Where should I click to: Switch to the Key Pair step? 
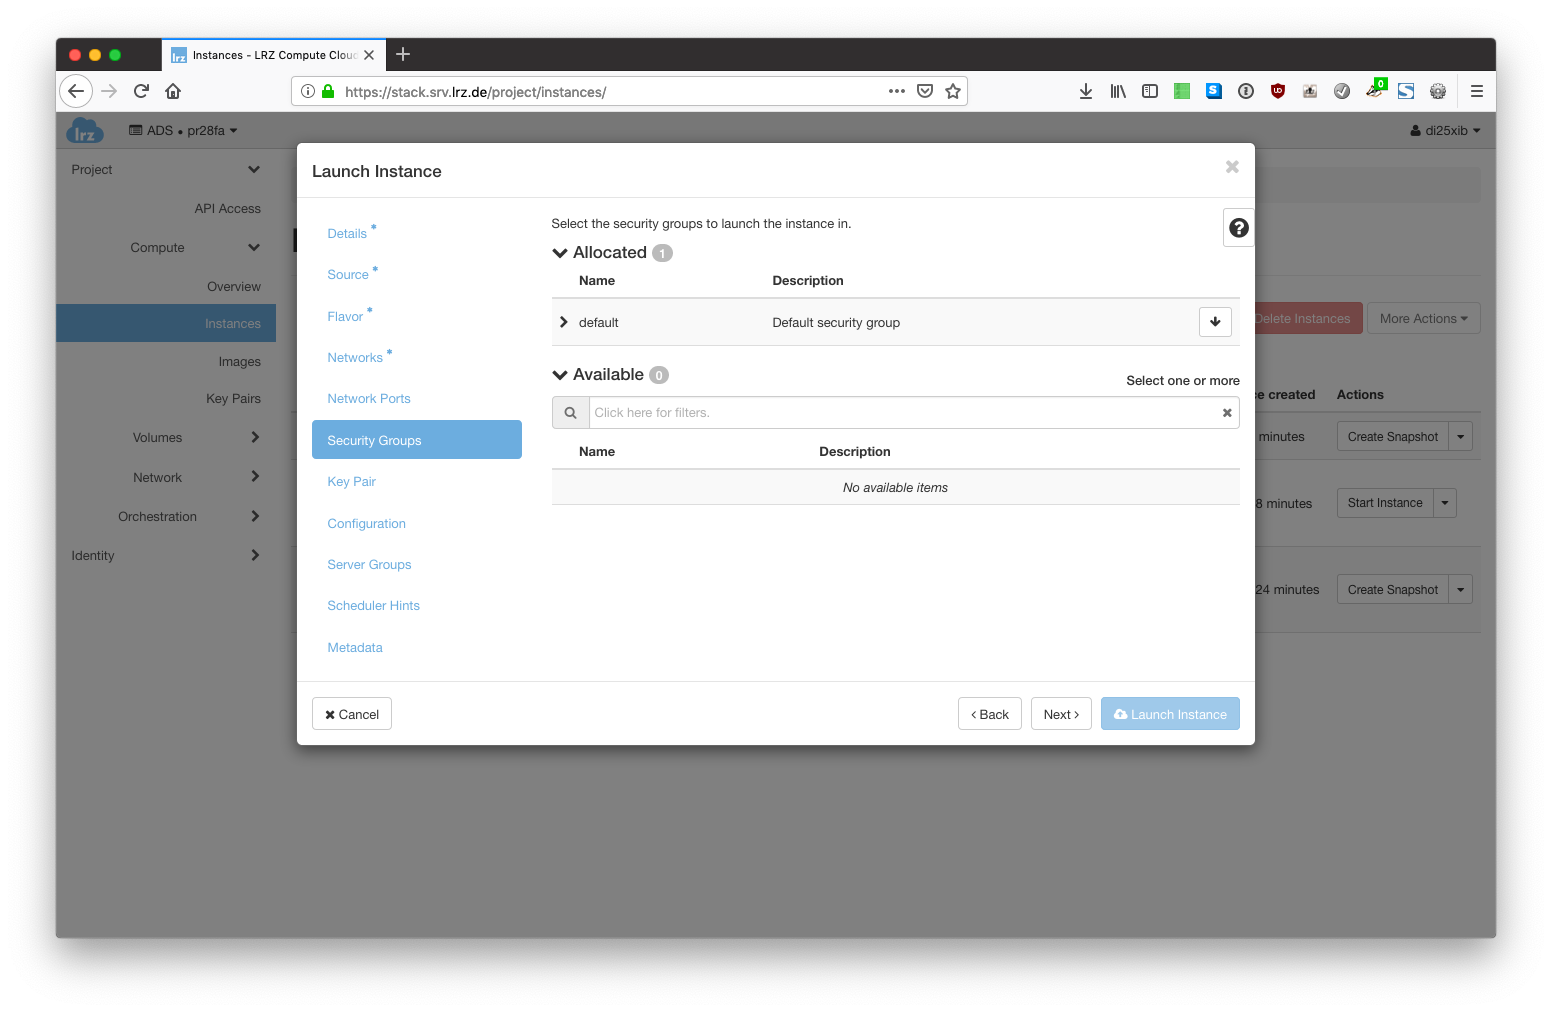click(351, 482)
